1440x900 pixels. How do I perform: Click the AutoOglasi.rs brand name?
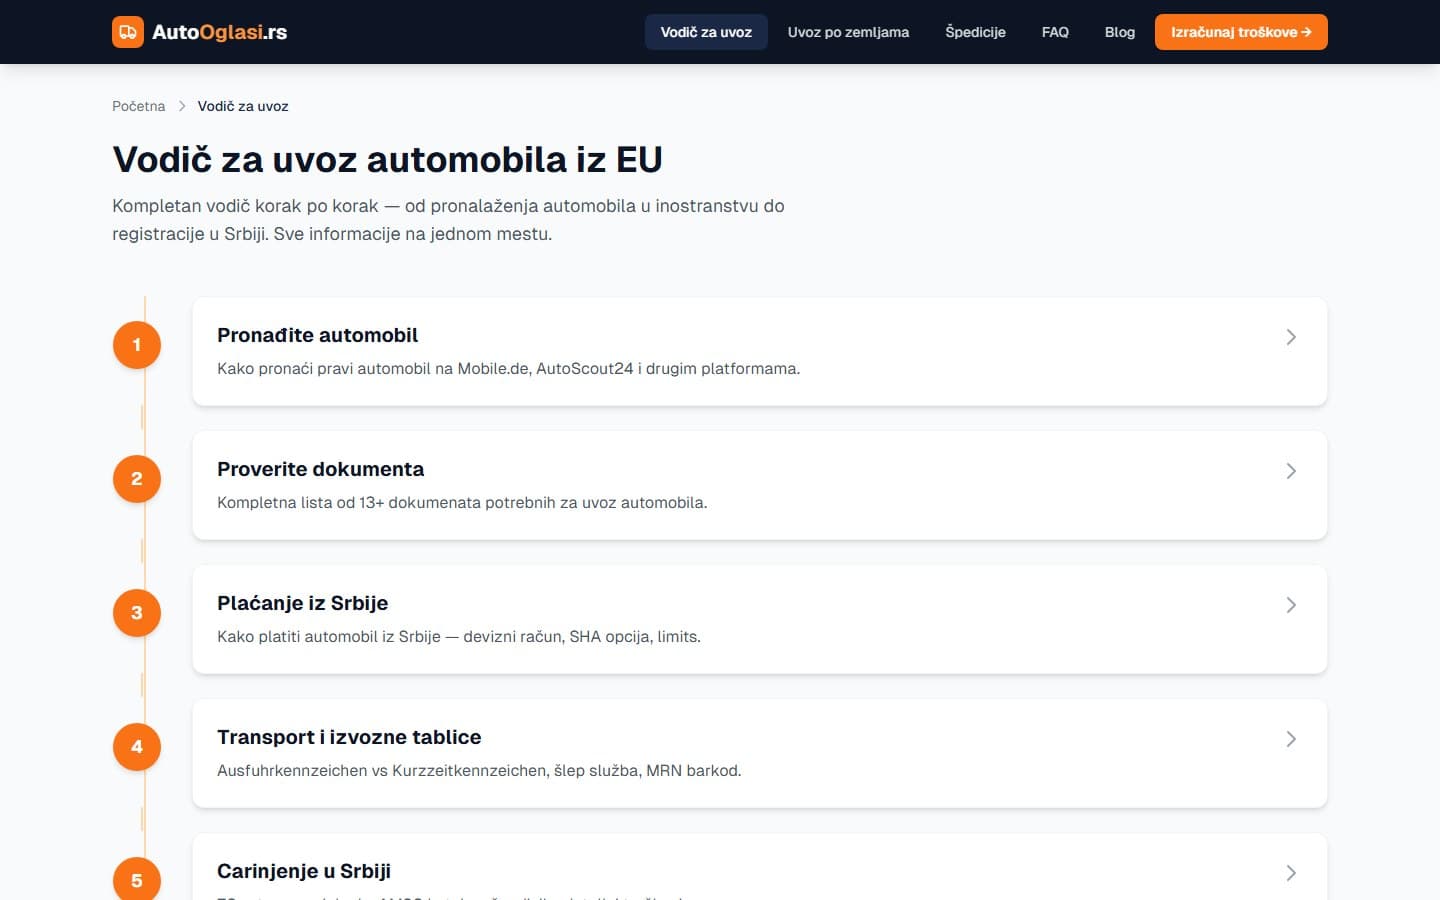pyautogui.click(x=219, y=32)
